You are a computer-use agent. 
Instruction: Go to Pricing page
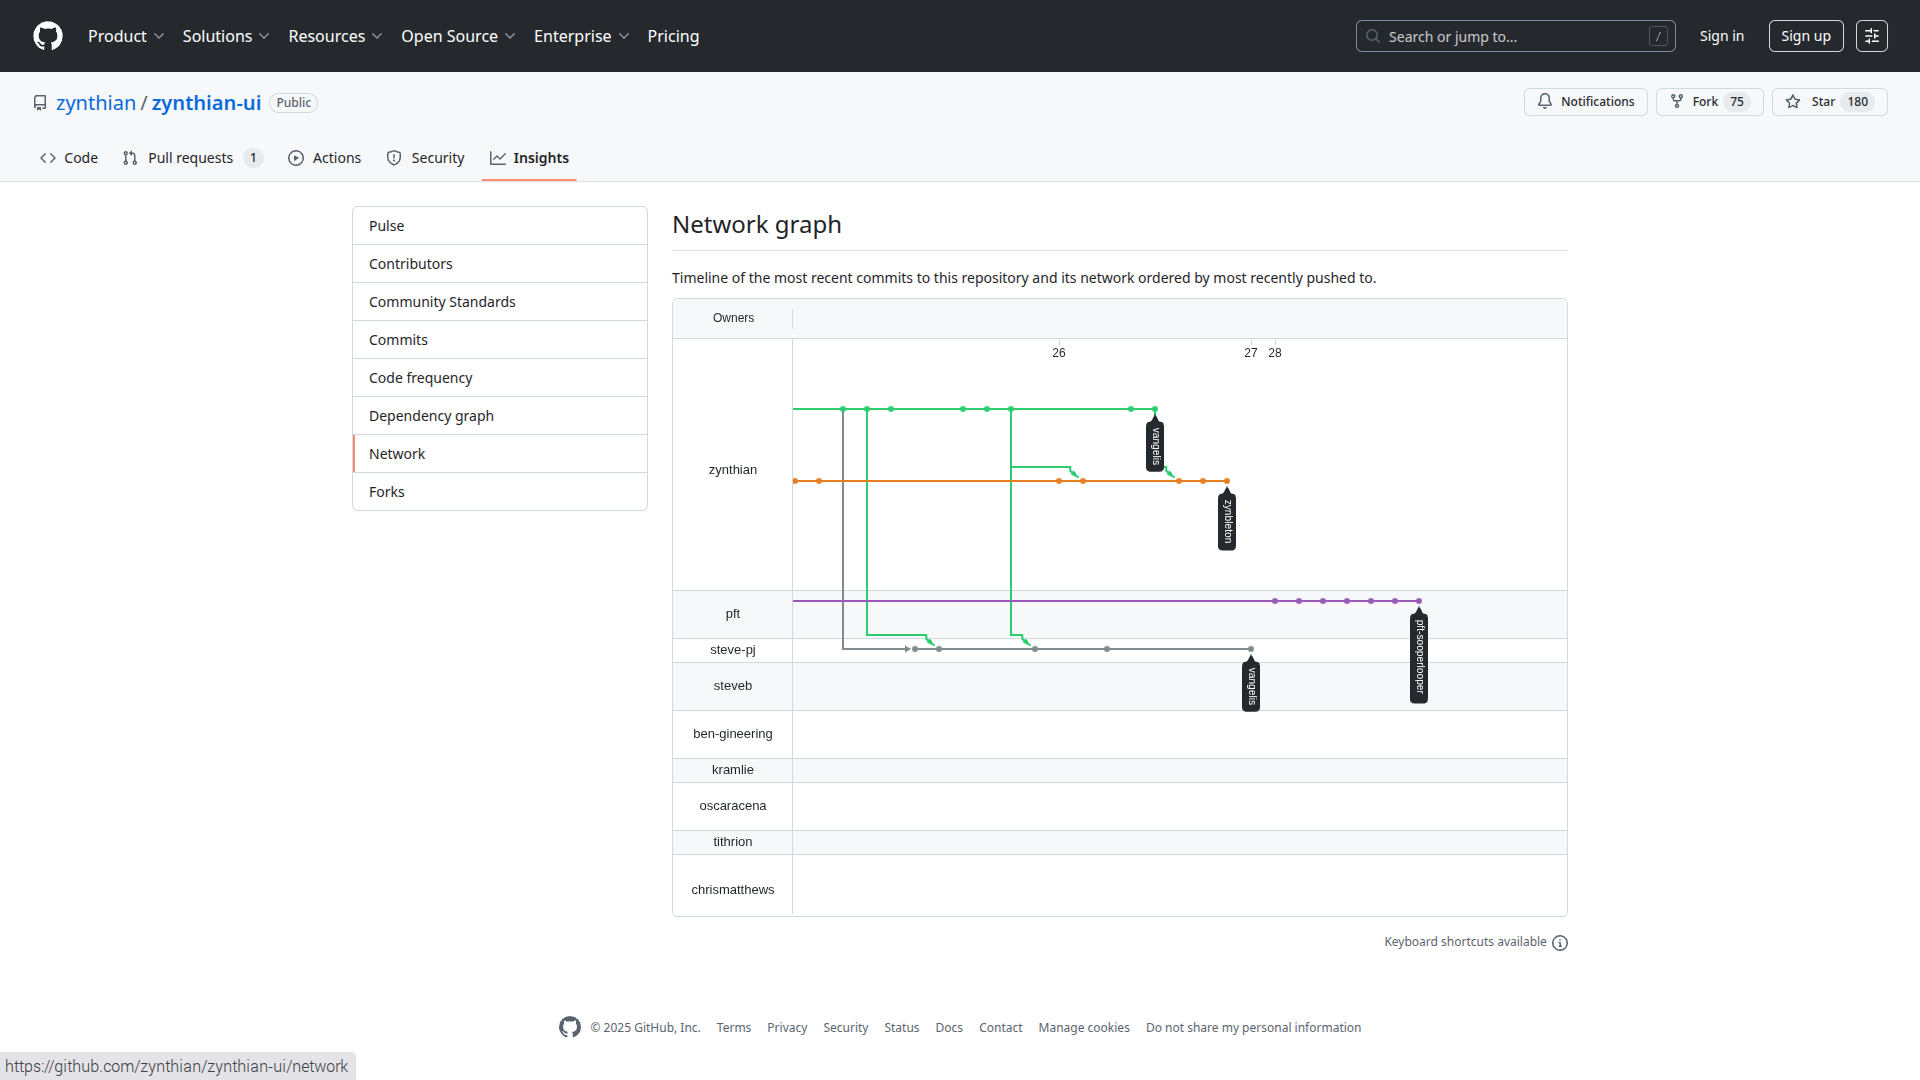673,36
